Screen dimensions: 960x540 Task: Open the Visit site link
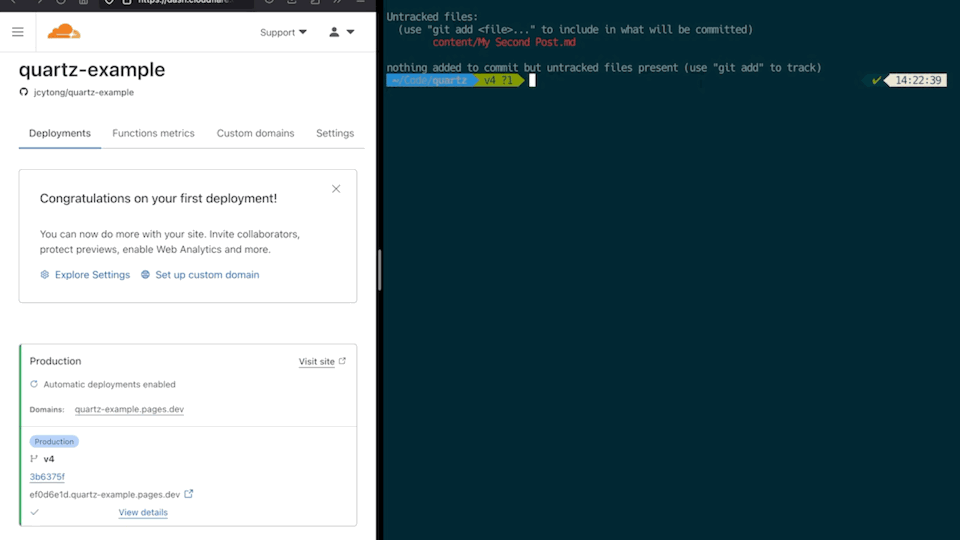coord(317,362)
